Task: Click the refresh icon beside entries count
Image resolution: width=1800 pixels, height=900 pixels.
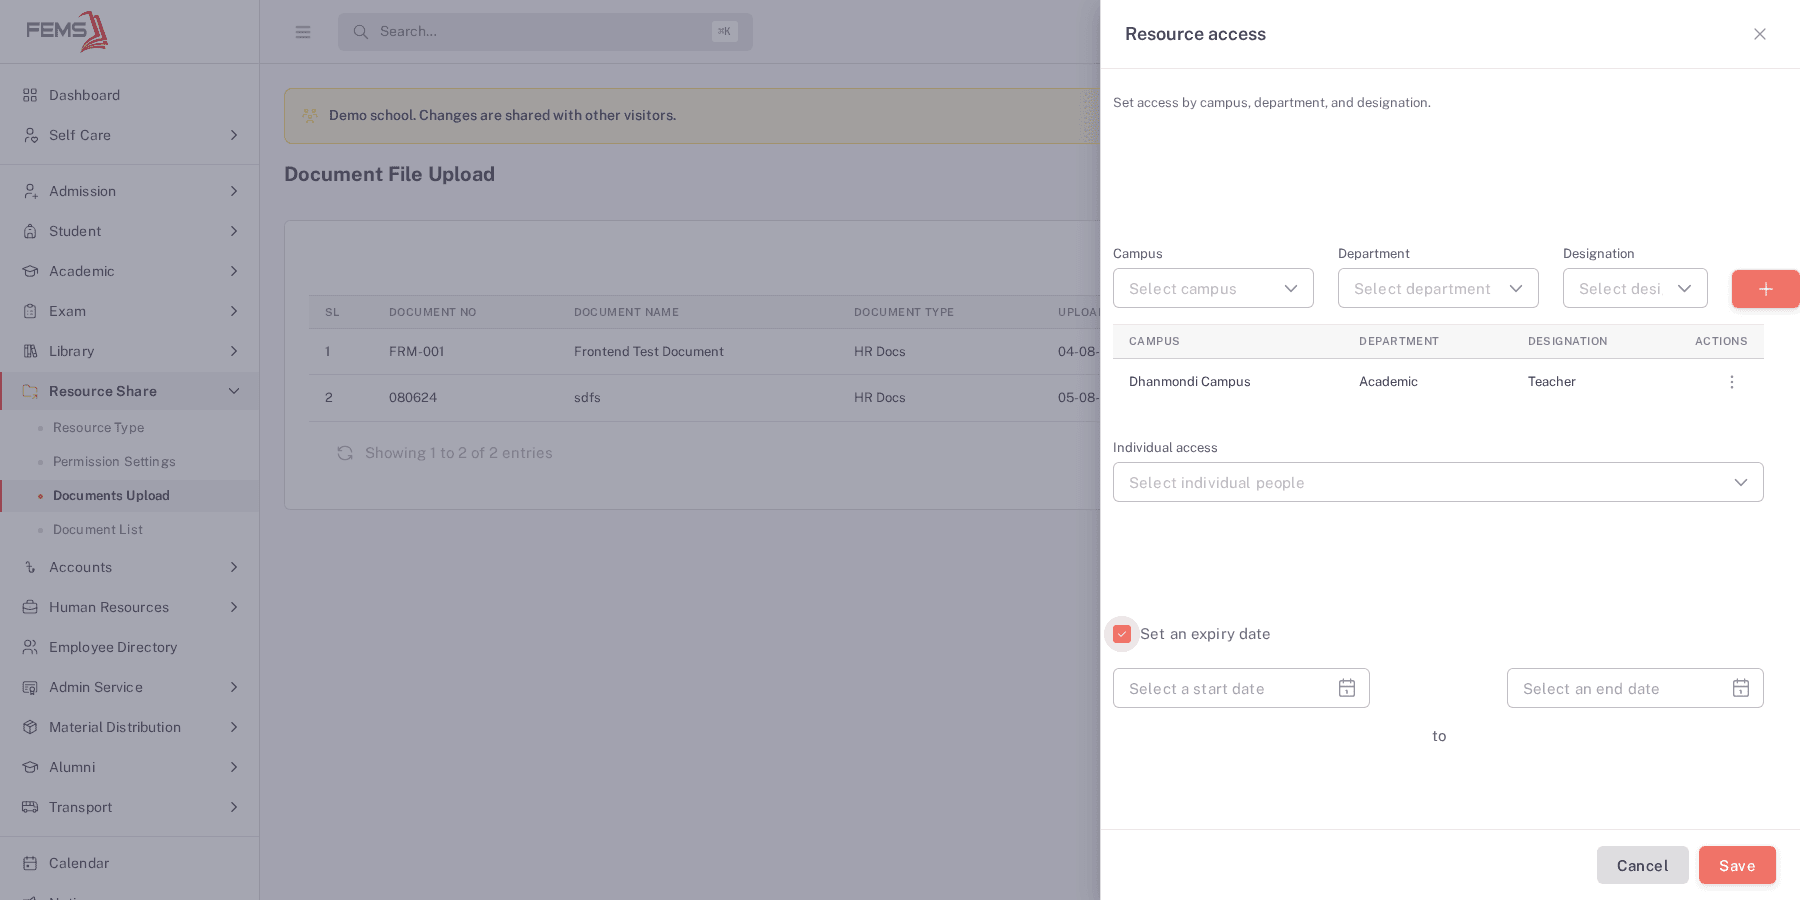Action: 345,453
